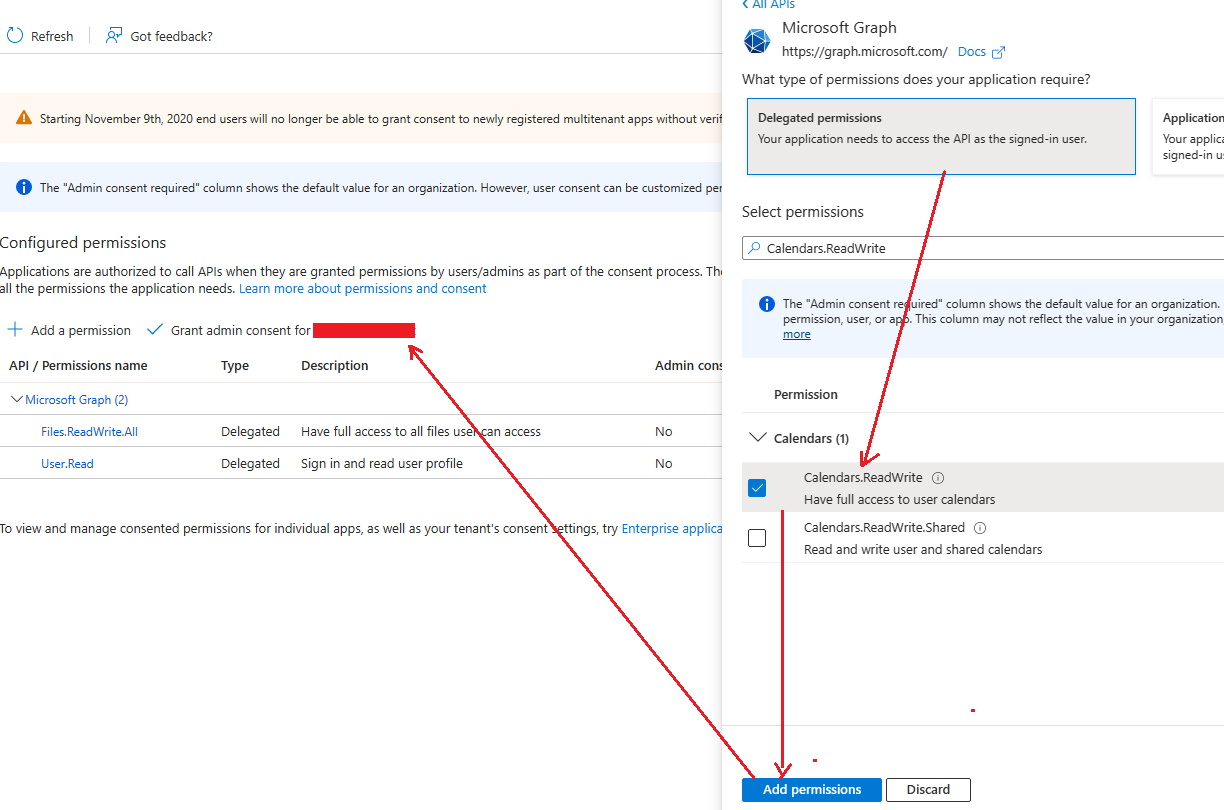
Task: Click the Type column header
Action: click(235, 366)
